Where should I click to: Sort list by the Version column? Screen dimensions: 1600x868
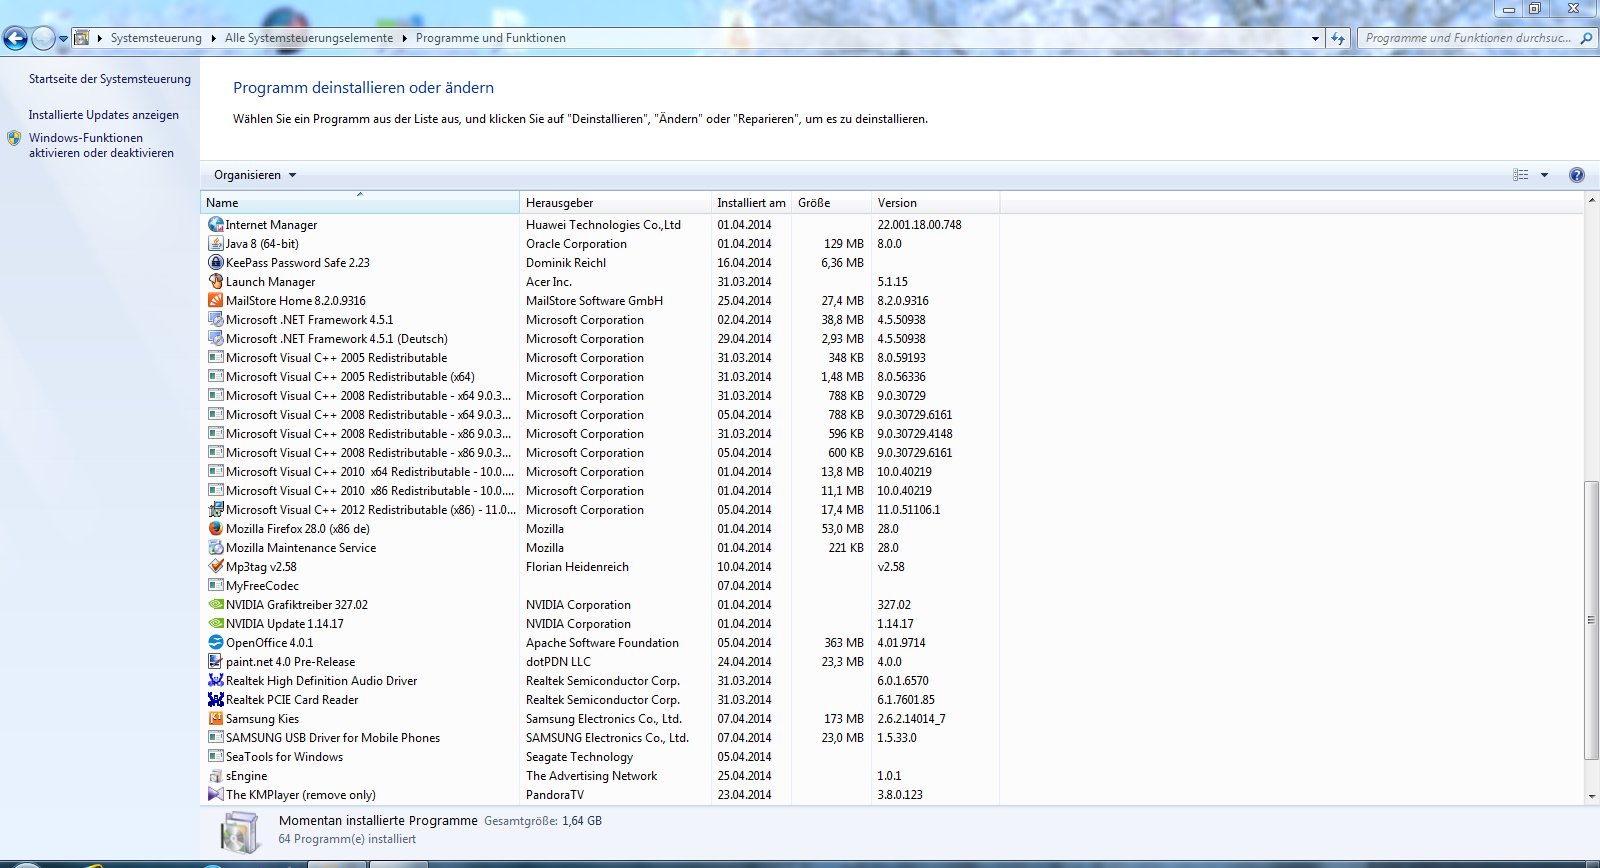935,203
